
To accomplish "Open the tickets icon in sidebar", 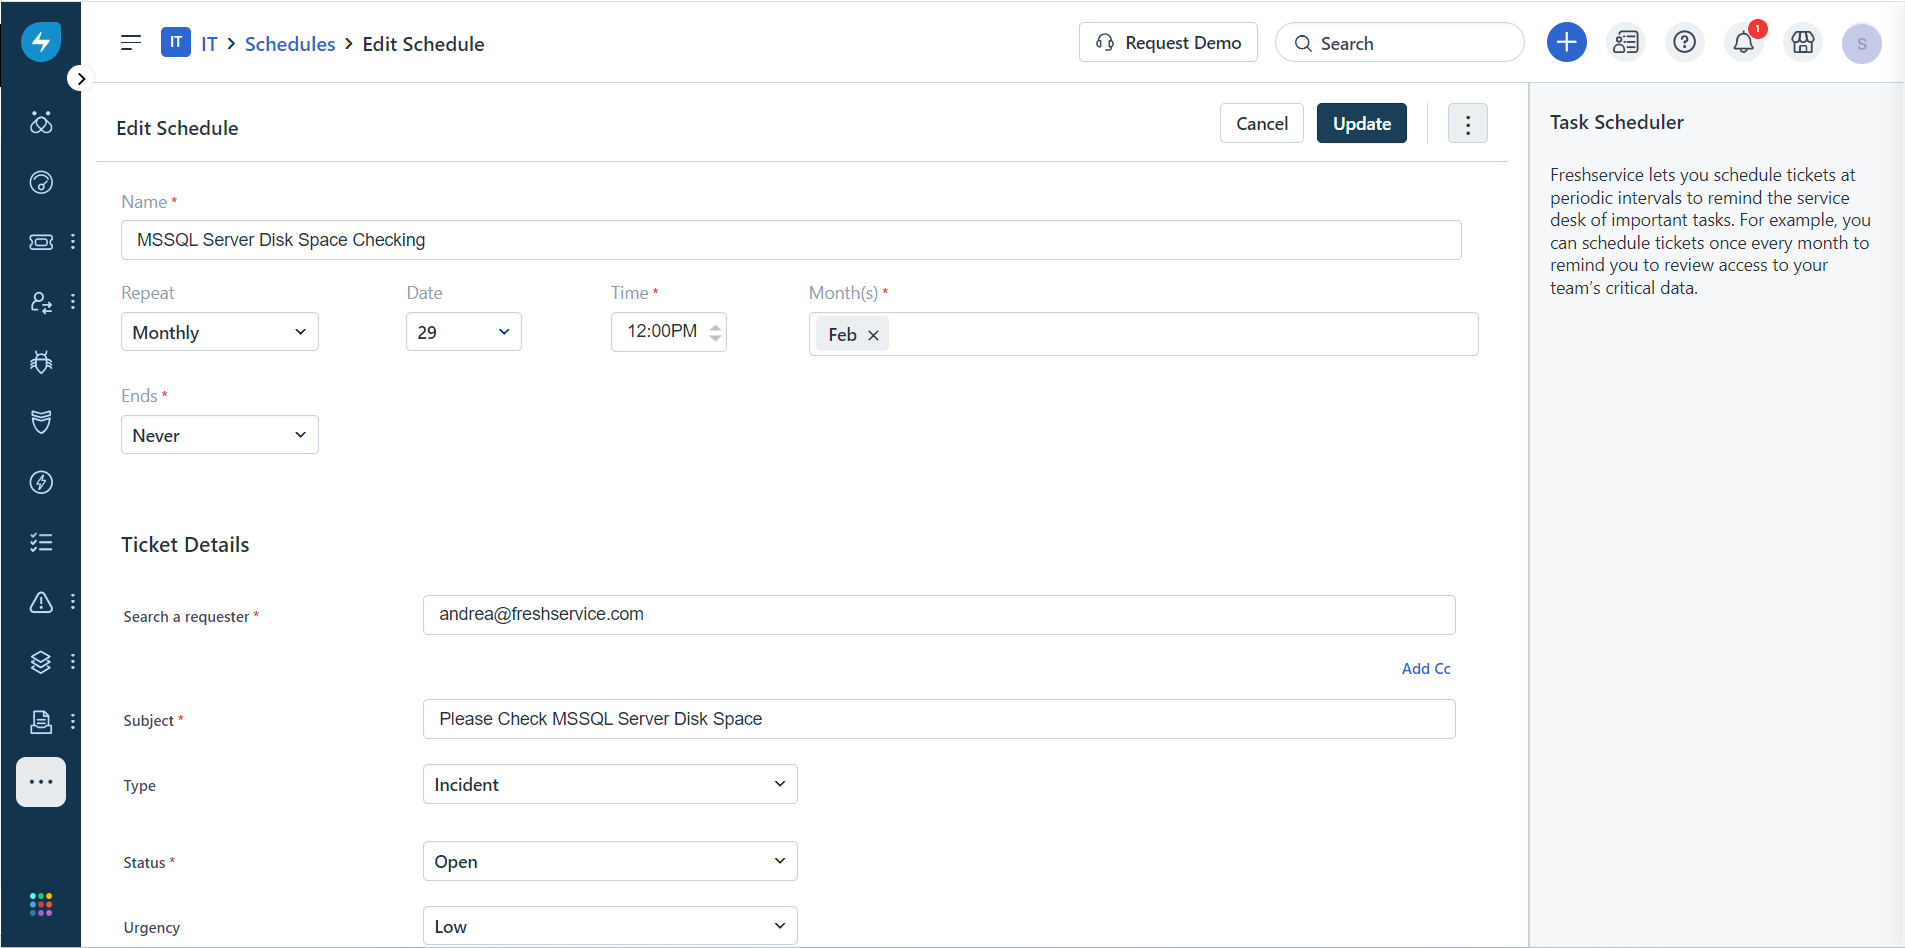I will [41, 242].
